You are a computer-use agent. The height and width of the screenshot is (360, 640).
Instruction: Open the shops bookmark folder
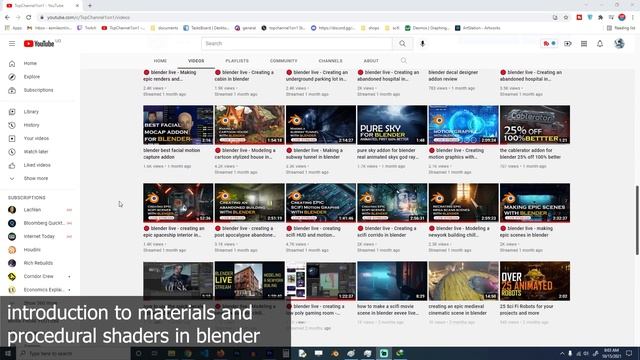coord(370,28)
